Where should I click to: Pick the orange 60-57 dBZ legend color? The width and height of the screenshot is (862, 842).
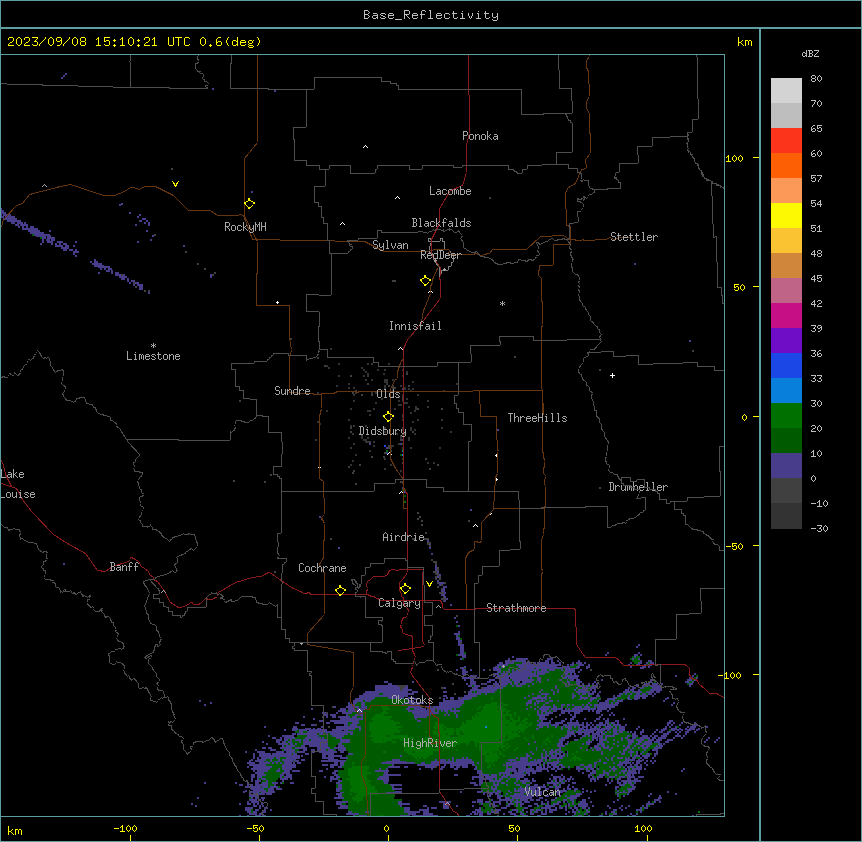(x=786, y=165)
